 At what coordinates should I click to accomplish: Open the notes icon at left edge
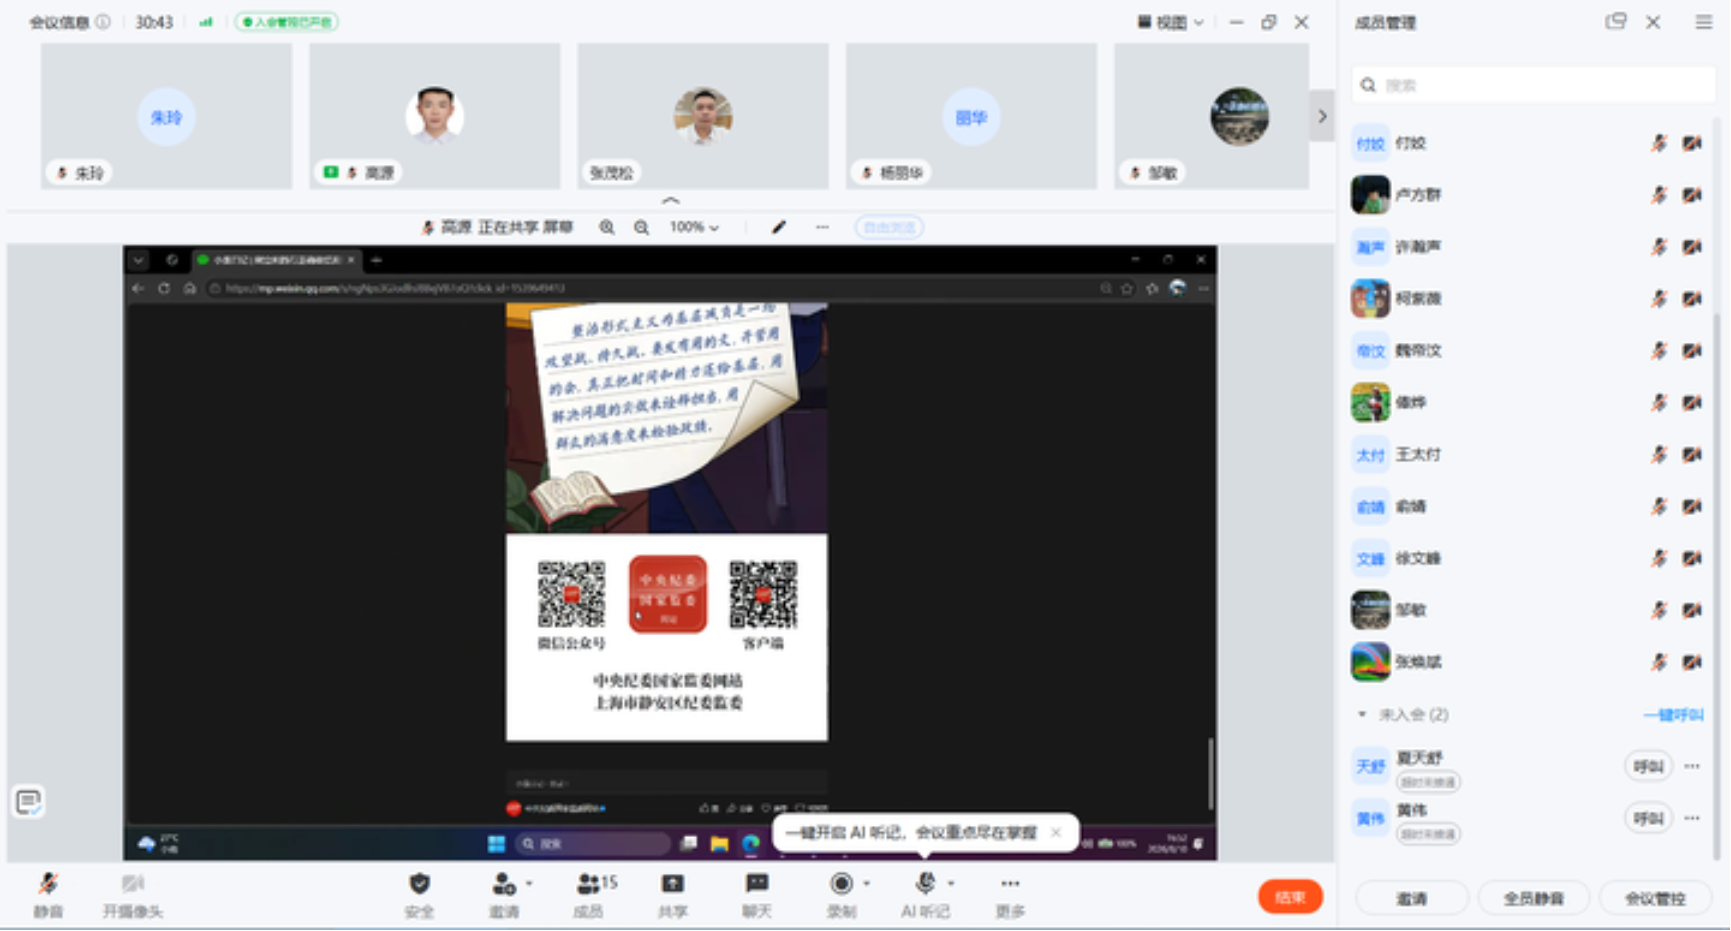click(x=29, y=801)
